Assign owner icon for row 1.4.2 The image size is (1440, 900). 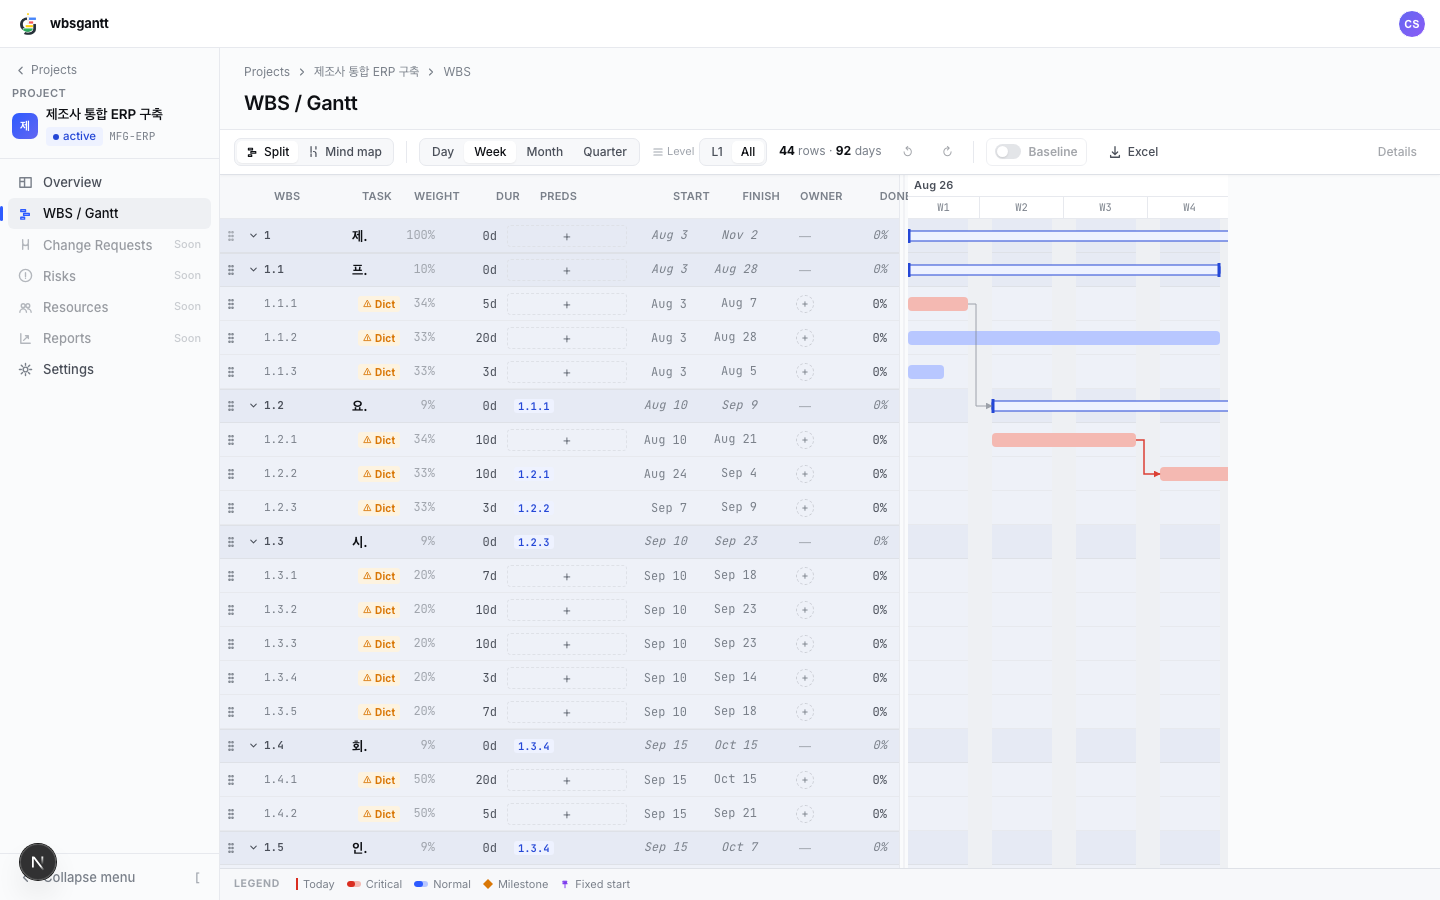coord(805,814)
